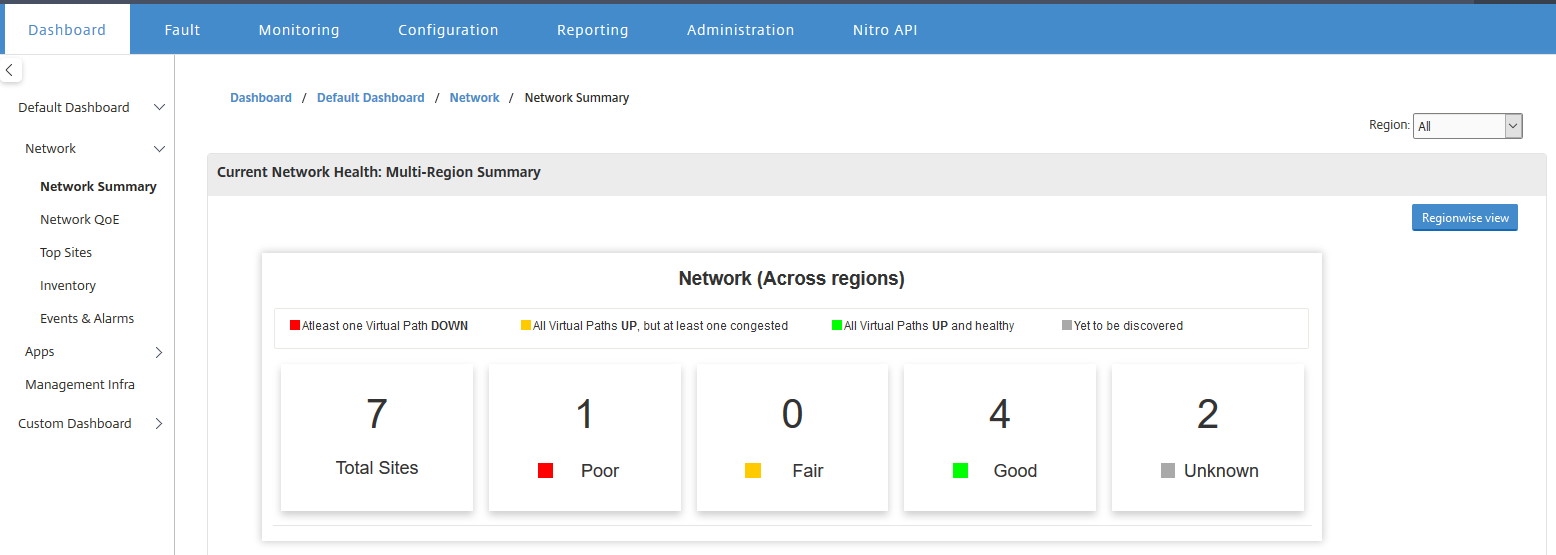Click the Custom Dashboard sidebar label

[x=75, y=424]
